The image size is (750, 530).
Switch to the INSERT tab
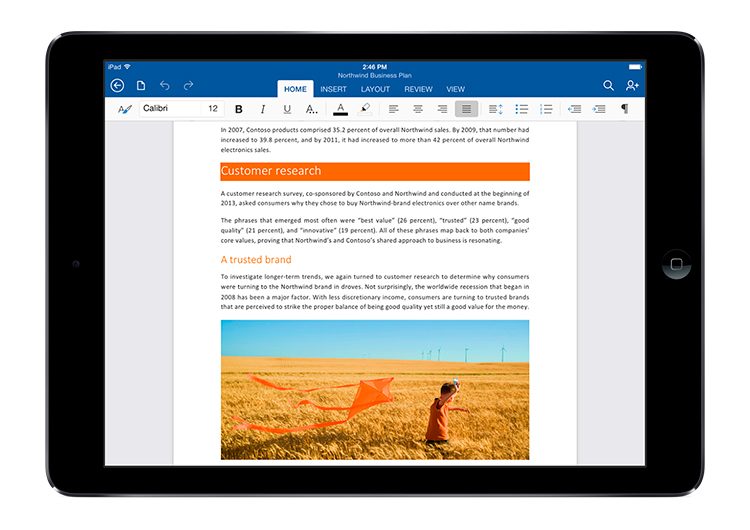[x=334, y=89]
